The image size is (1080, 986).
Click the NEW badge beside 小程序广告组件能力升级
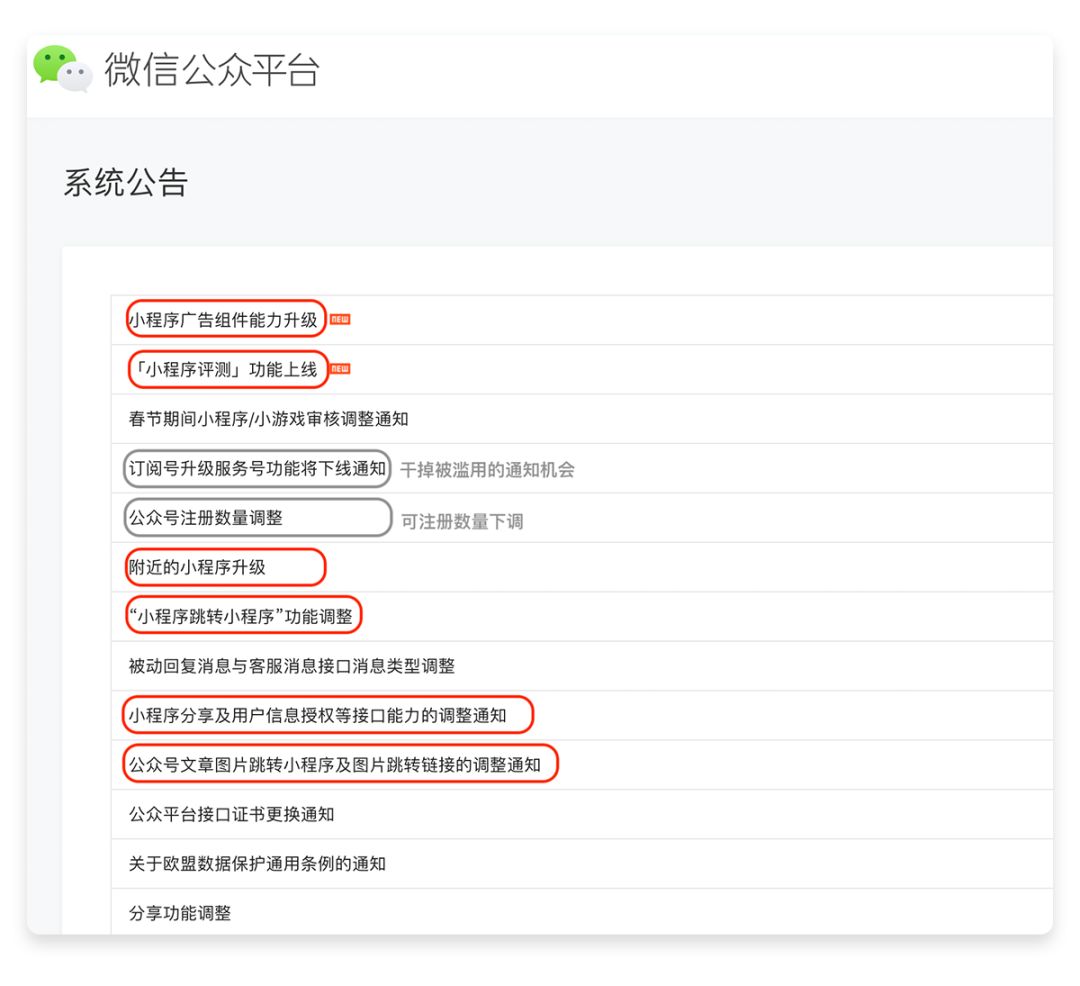pos(340,319)
